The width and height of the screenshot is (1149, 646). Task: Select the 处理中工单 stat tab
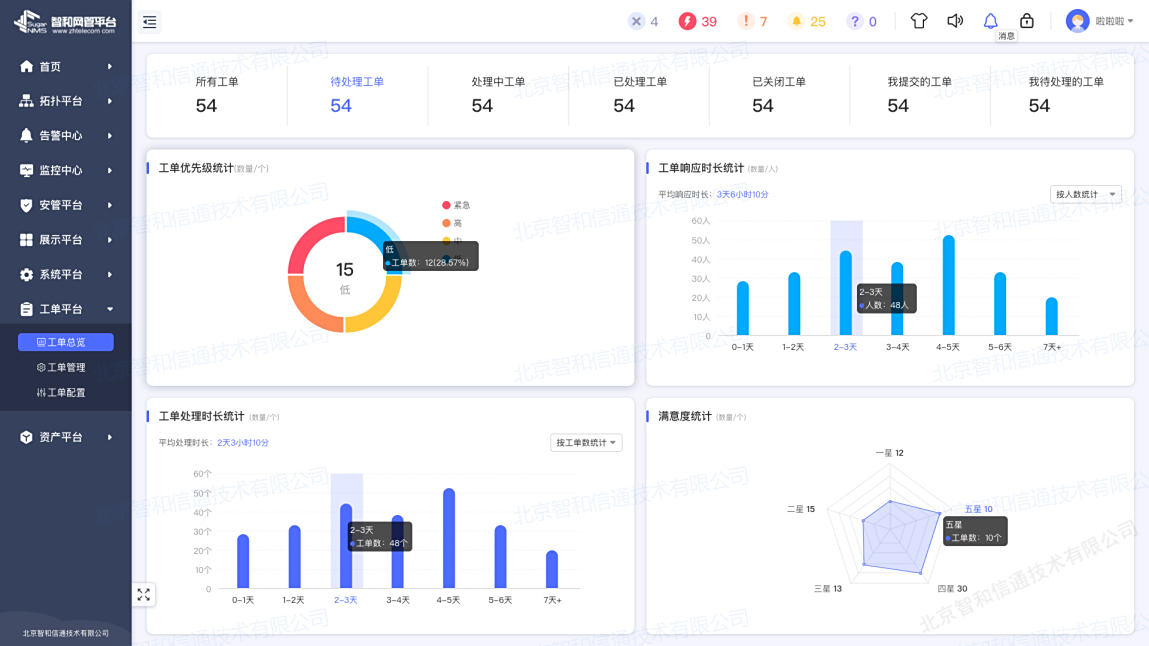pyautogui.click(x=498, y=95)
